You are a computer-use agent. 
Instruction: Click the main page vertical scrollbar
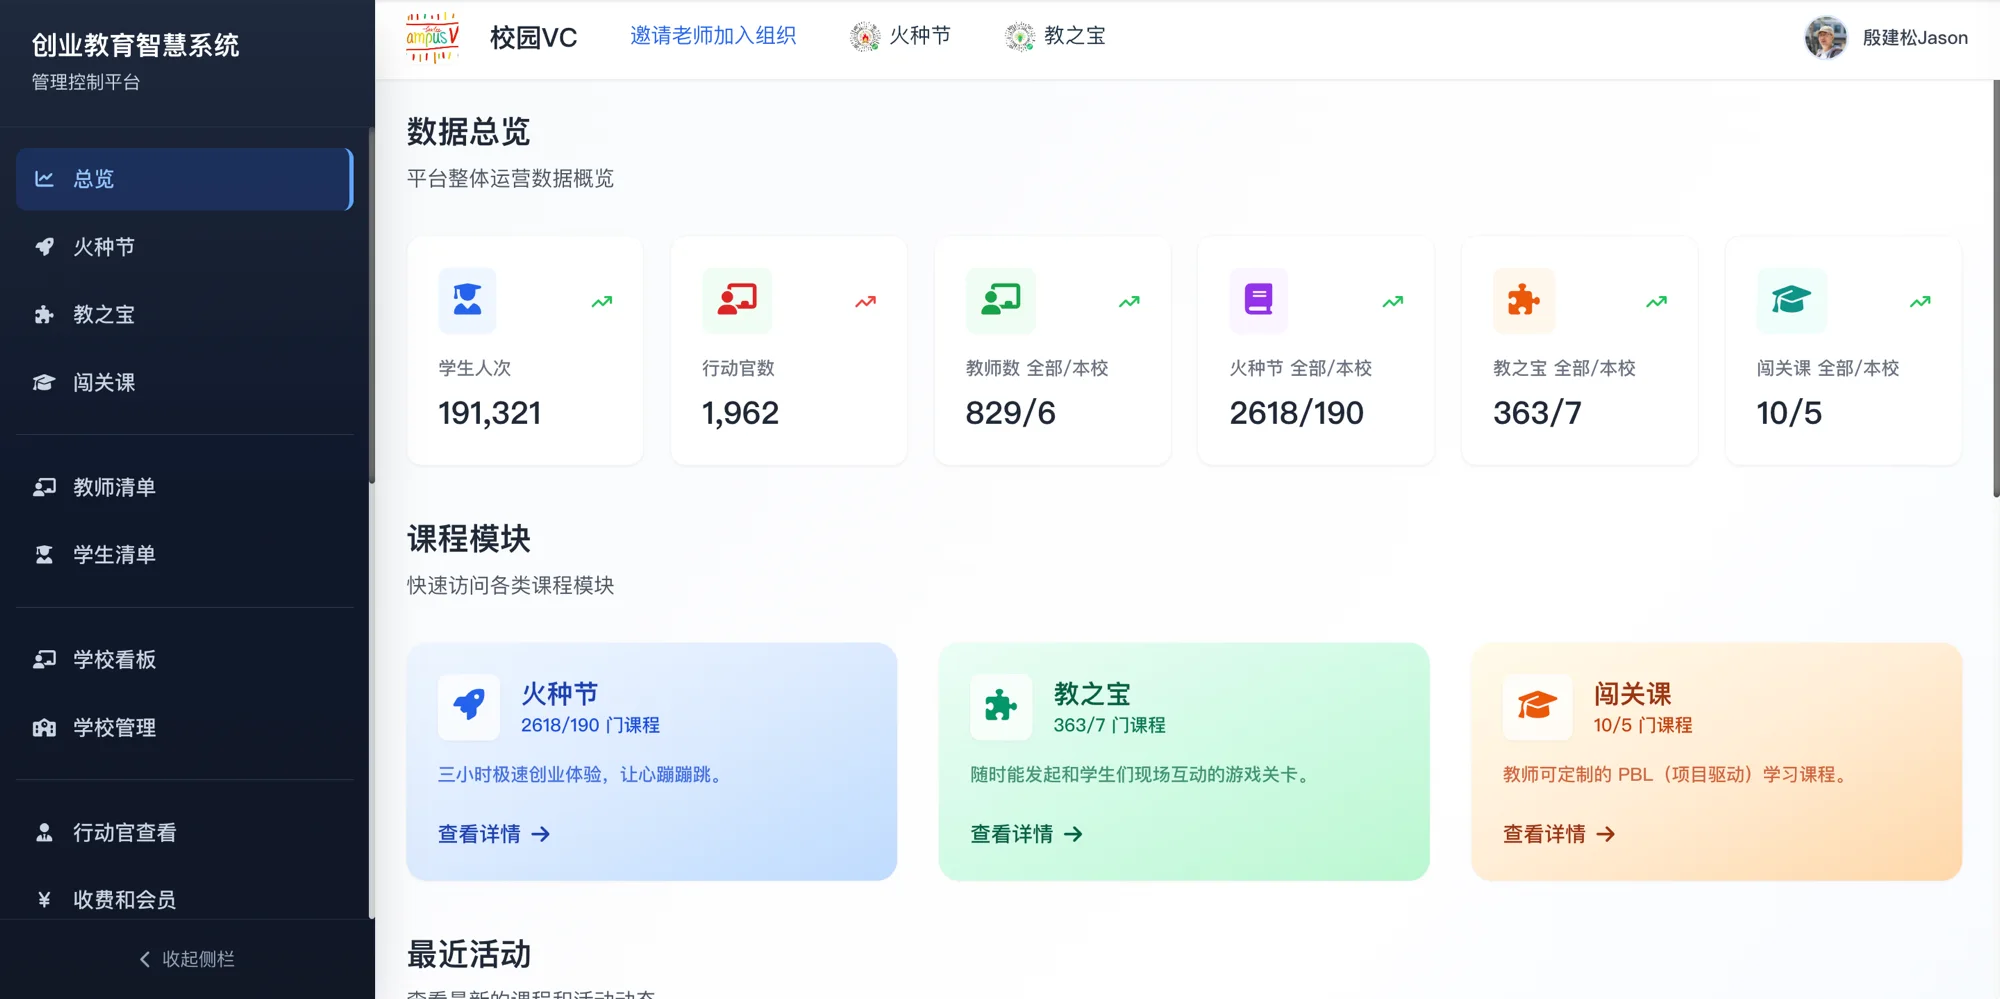coord(1996,290)
